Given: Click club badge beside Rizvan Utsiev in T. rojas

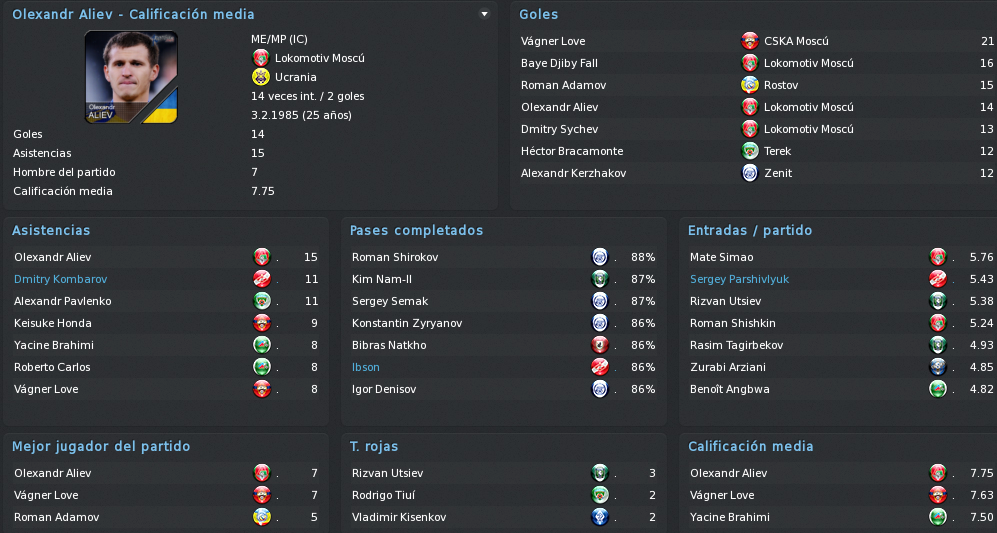Looking at the screenshot, I should (600, 473).
